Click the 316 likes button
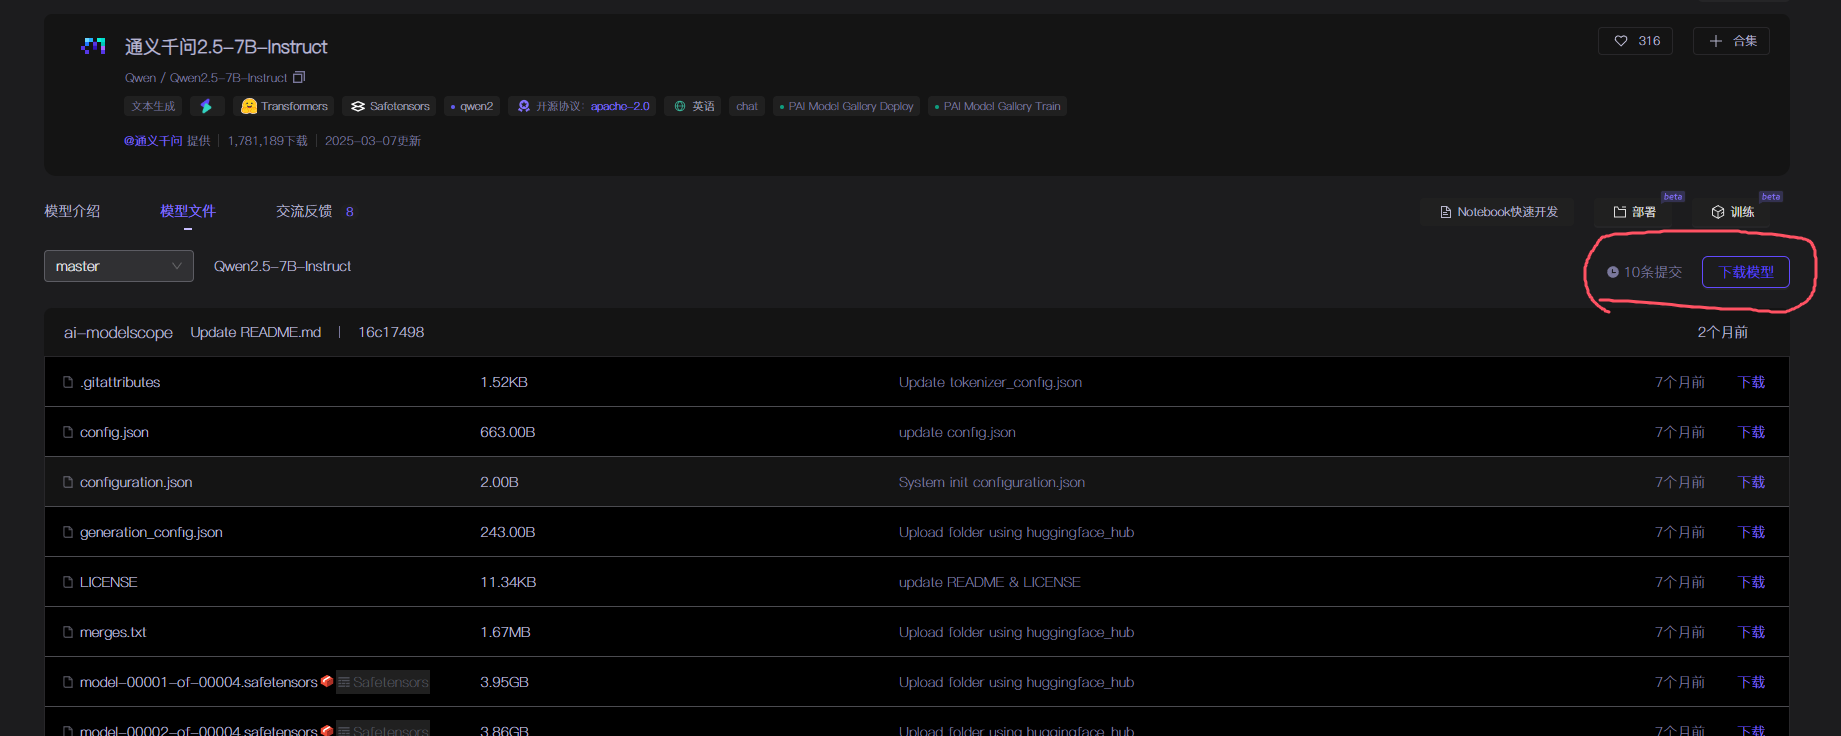 [1636, 41]
